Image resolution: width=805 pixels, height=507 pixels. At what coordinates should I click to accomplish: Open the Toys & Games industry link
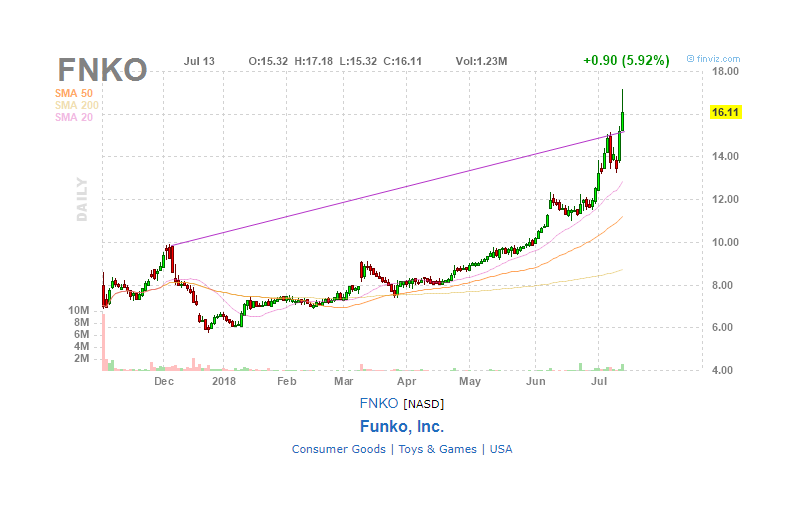437,449
